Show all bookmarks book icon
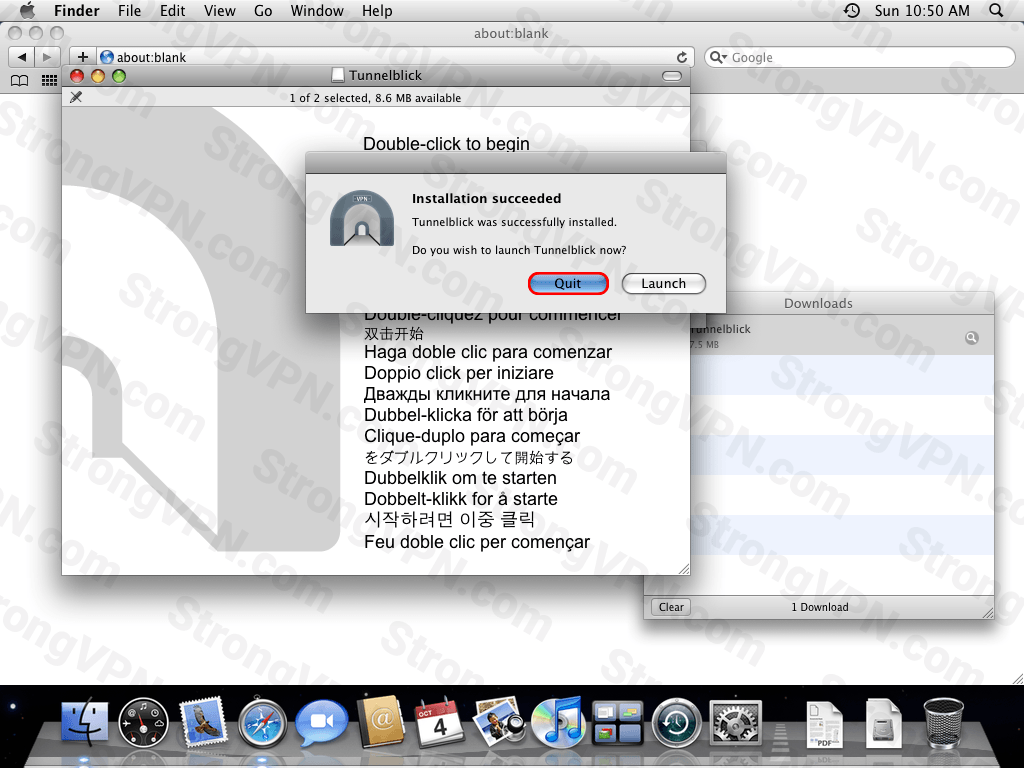This screenshot has height=768, width=1024. click(20, 80)
